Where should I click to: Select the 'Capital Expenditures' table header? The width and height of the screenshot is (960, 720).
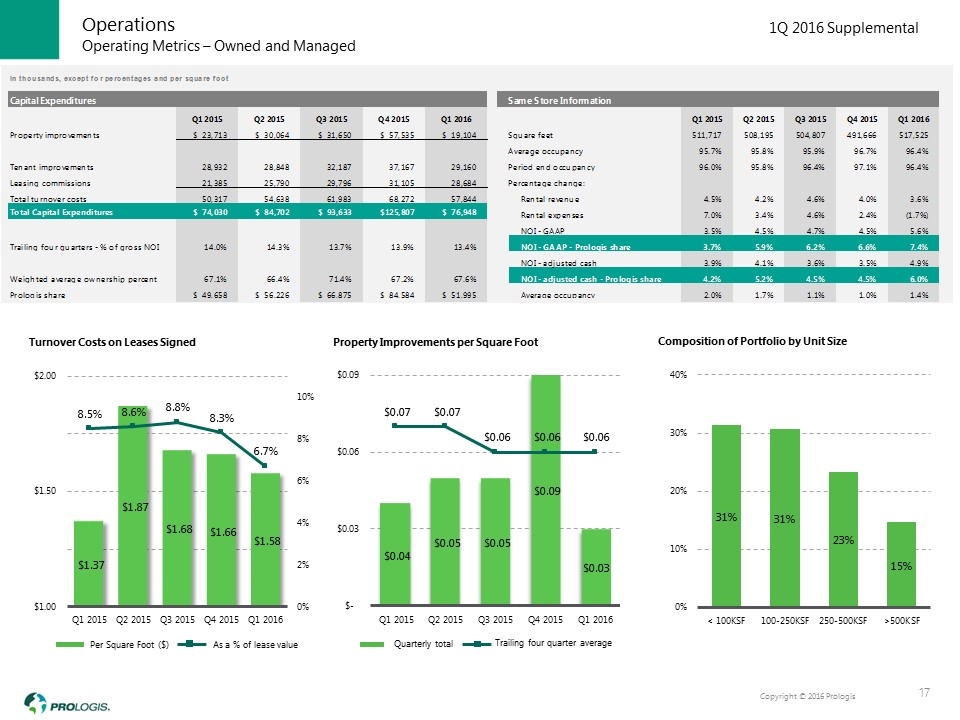(53, 100)
